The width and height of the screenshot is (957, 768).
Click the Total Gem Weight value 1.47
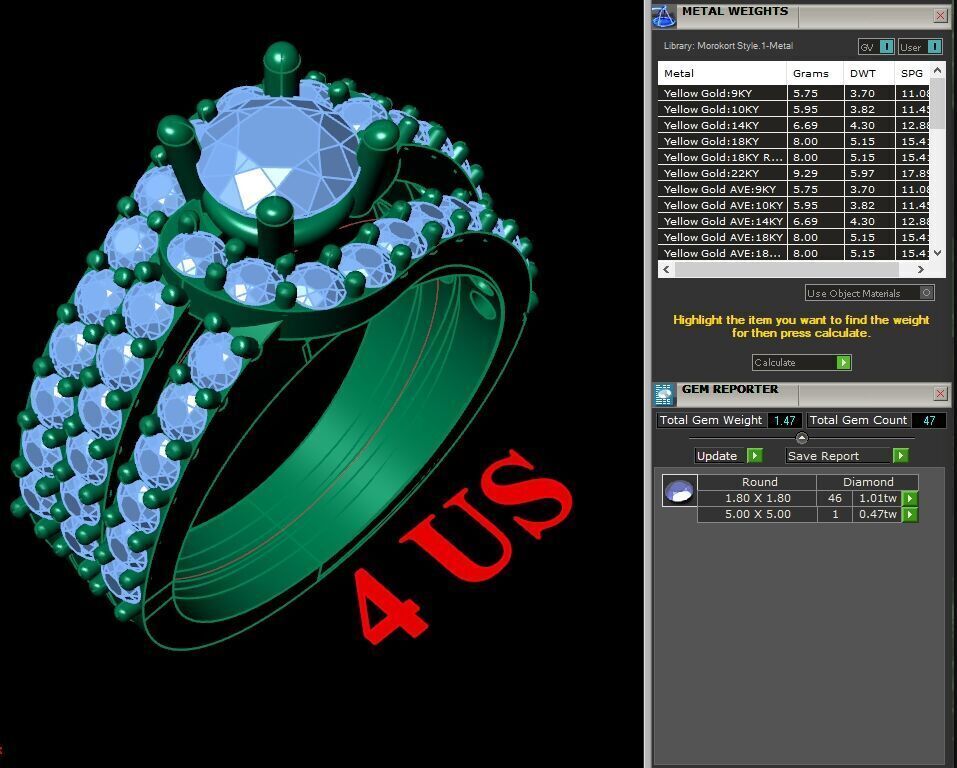[x=784, y=421]
